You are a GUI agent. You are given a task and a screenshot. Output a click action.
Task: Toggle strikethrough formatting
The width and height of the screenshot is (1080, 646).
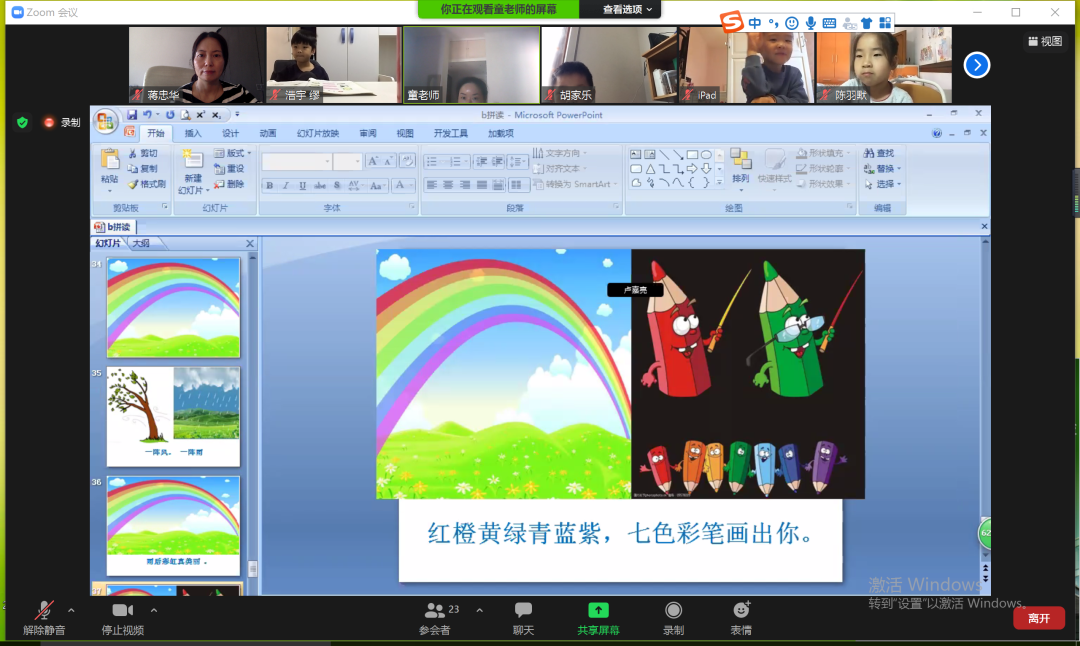click(320, 185)
